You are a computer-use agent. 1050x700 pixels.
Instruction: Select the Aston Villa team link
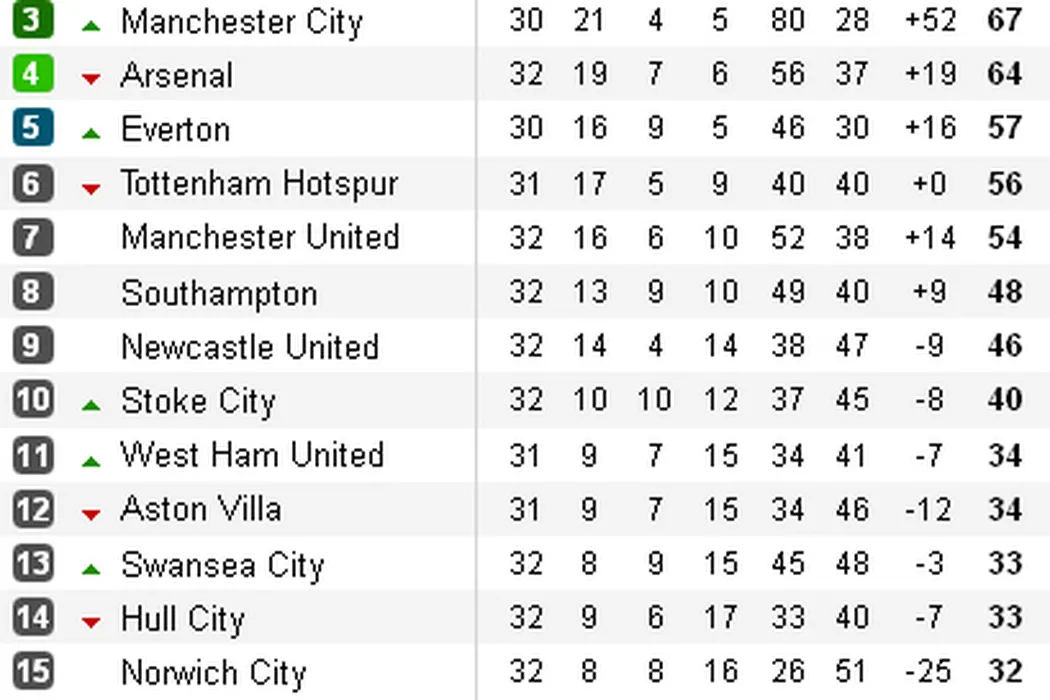click(x=200, y=509)
